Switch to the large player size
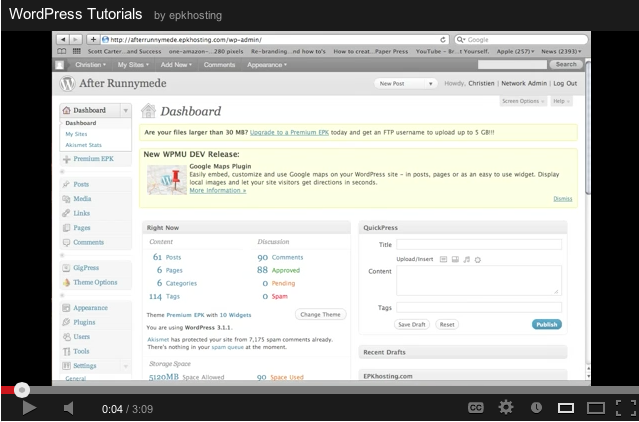This screenshot has height=422, width=639. pyautogui.click(x=595, y=407)
